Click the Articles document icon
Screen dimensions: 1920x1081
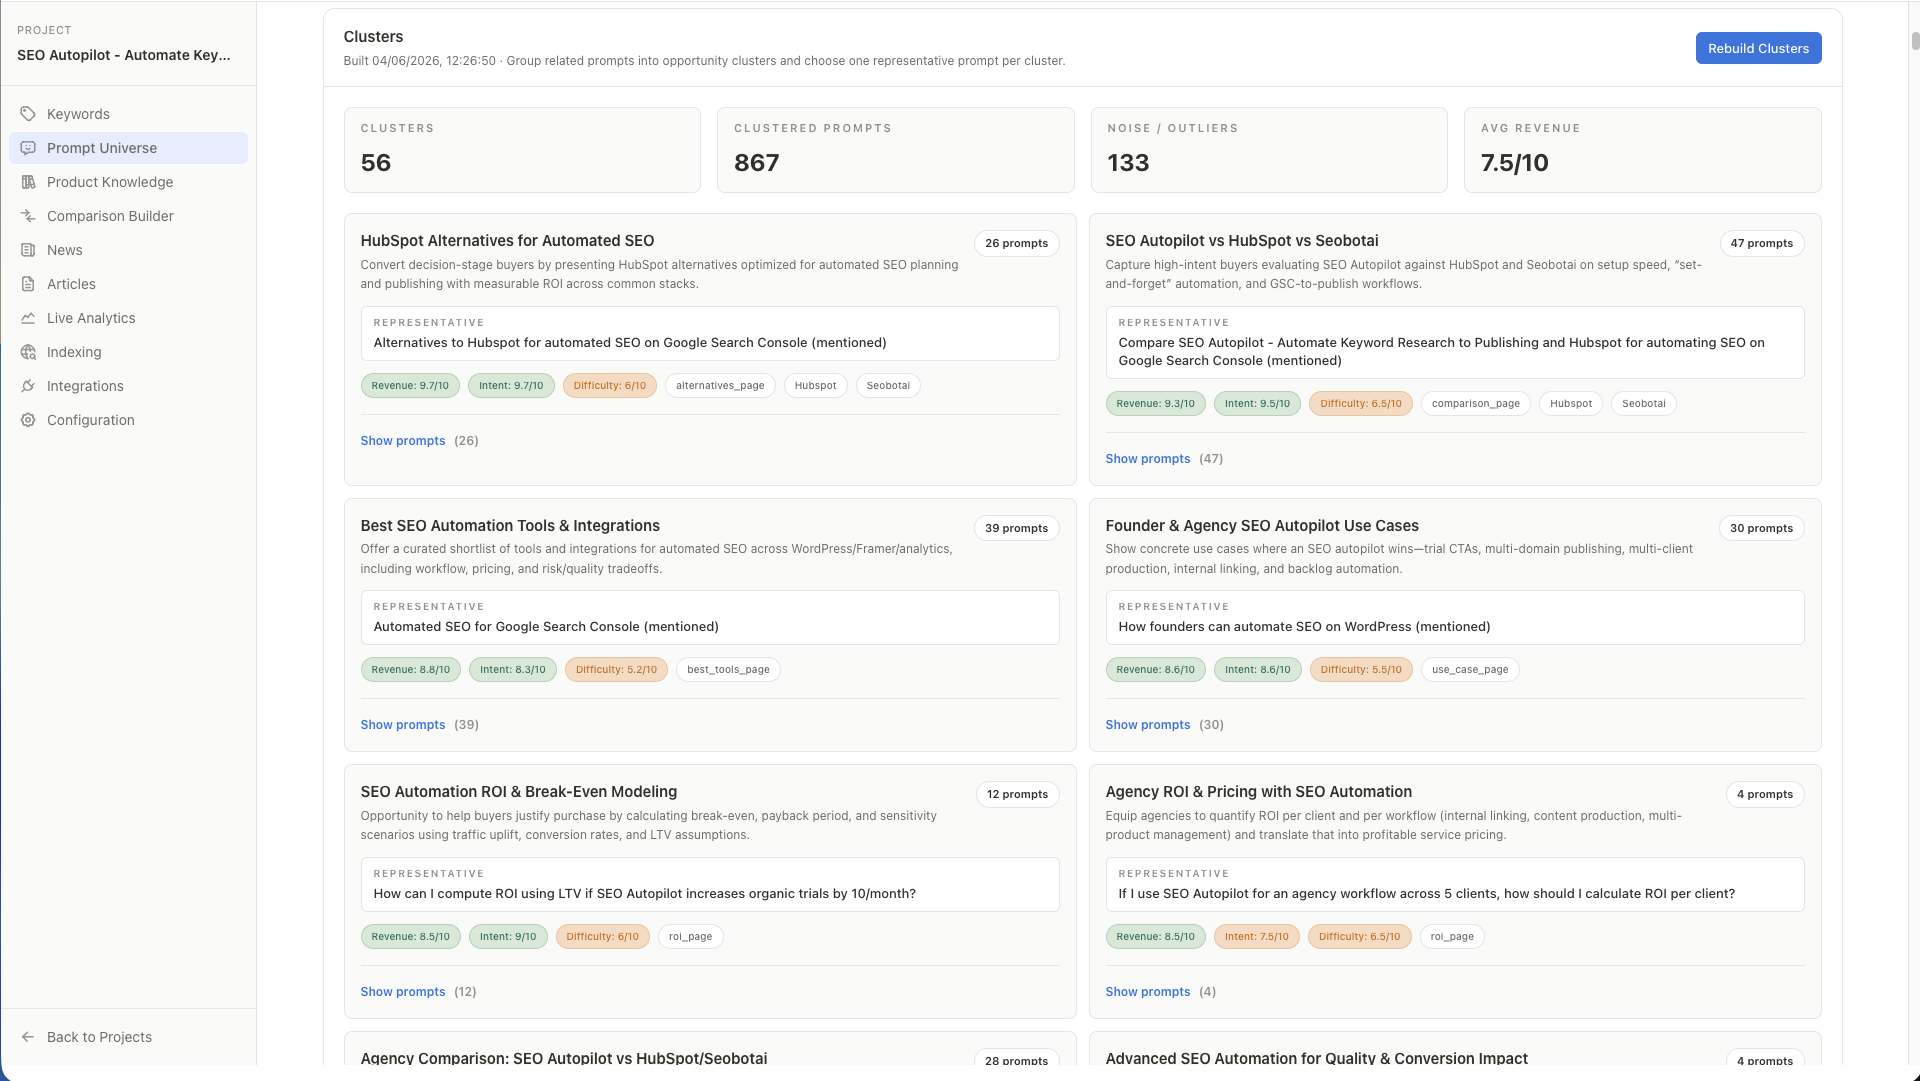coord(28,284)
